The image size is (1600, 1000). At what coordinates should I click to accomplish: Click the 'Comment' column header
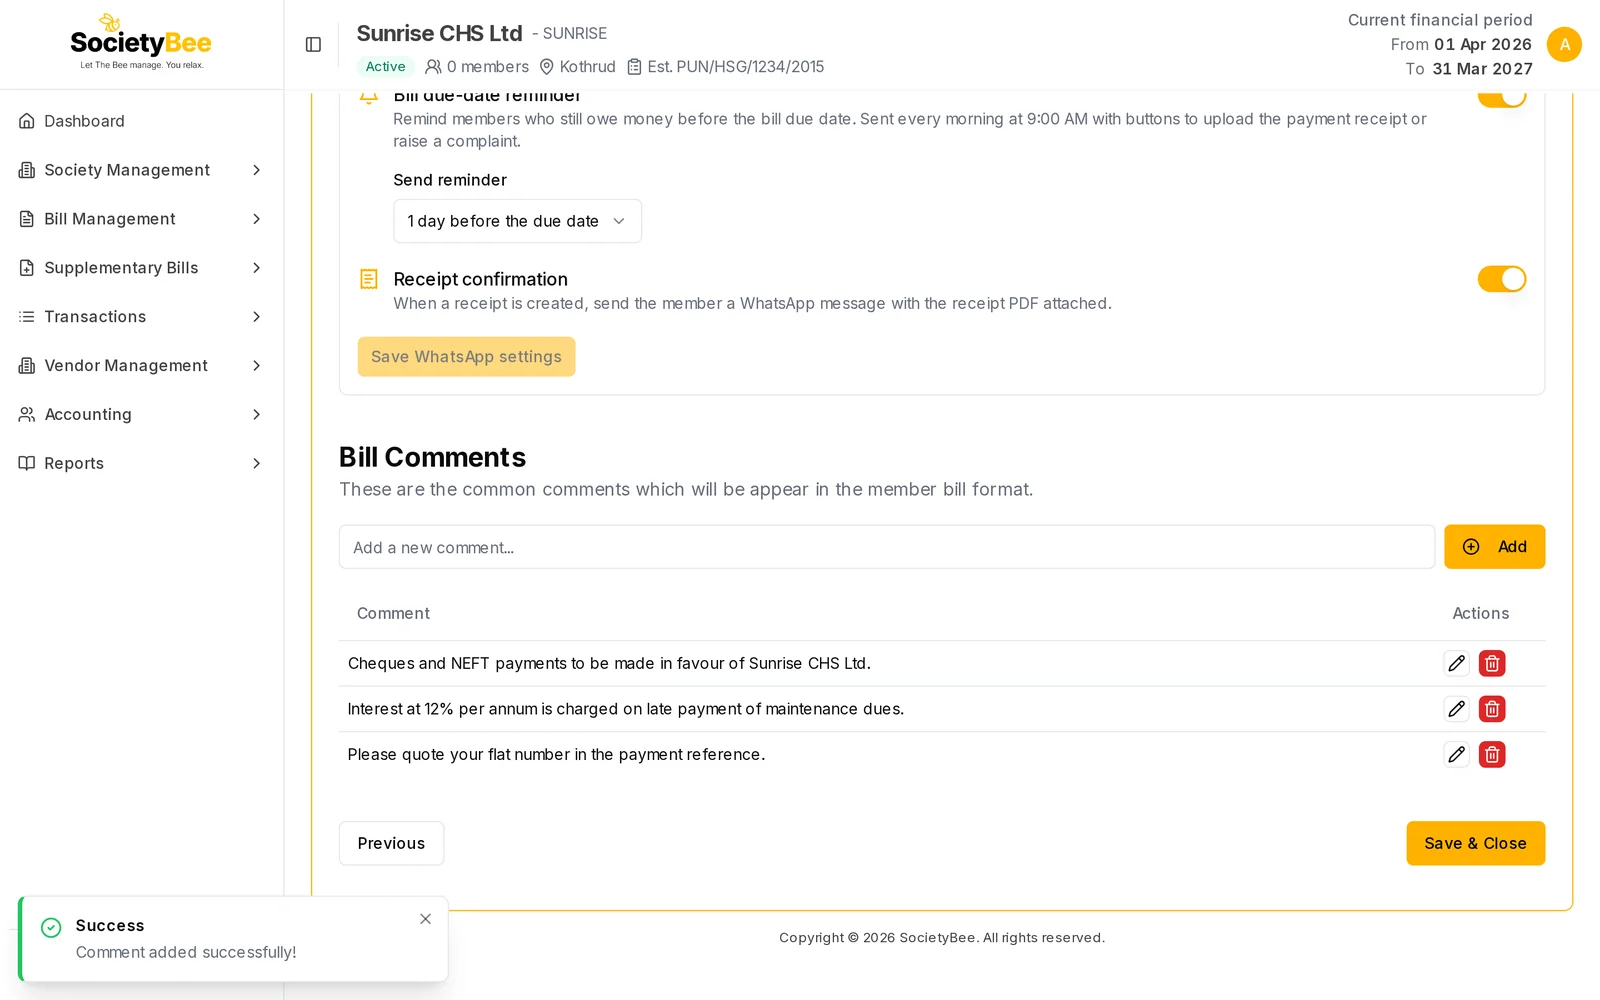(393, 614)
